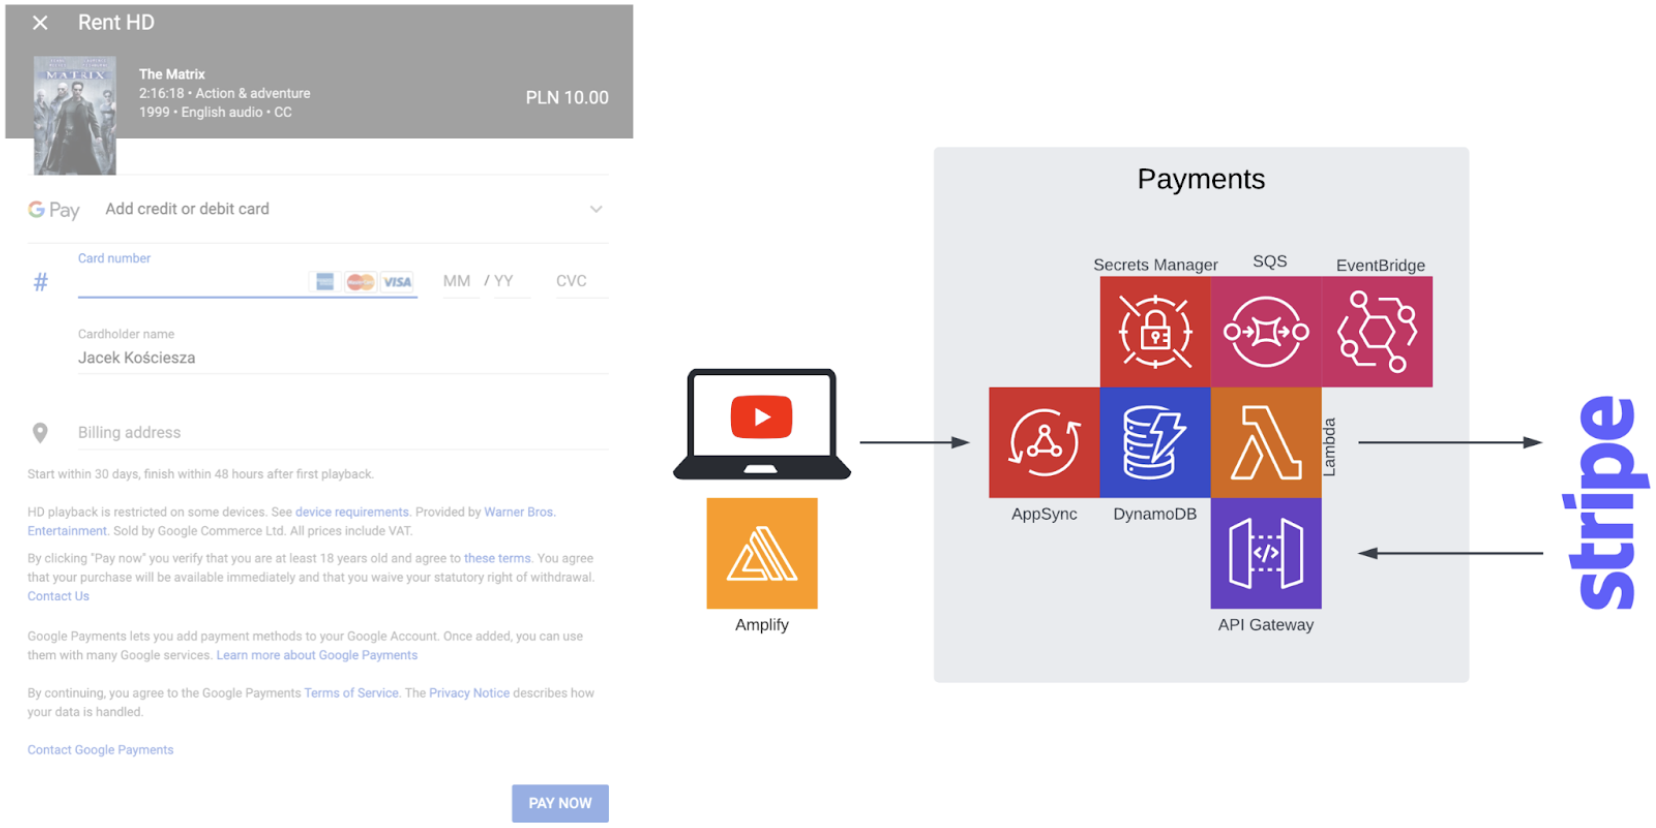Click the DynamoDB icon
Image resolution: width=1656 pixels, height=828 pixels.
coord(1155,442)
